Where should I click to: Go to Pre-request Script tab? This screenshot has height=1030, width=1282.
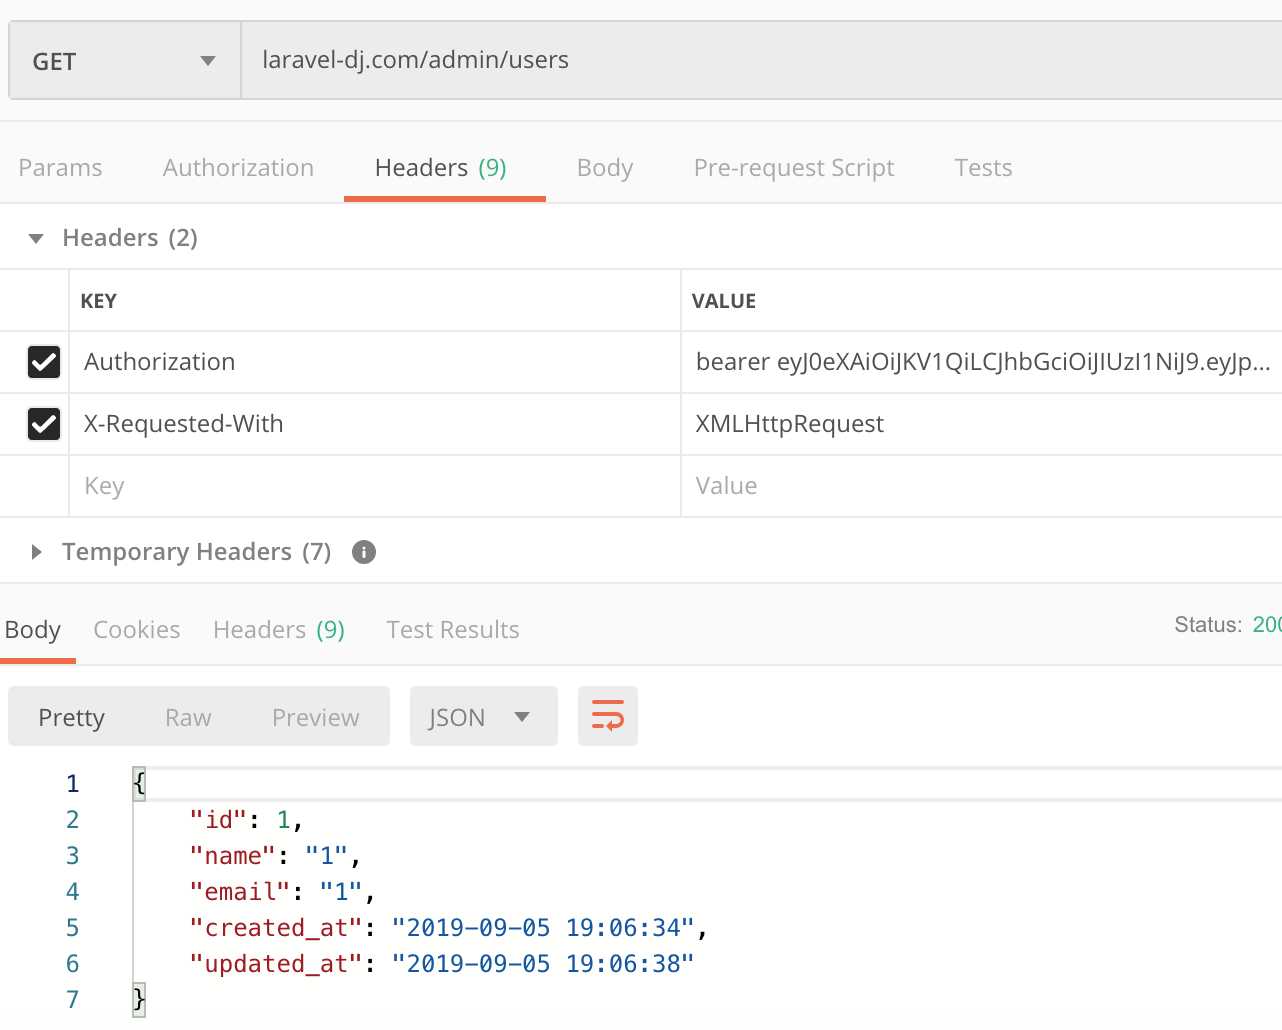click(x=794, y=168)
